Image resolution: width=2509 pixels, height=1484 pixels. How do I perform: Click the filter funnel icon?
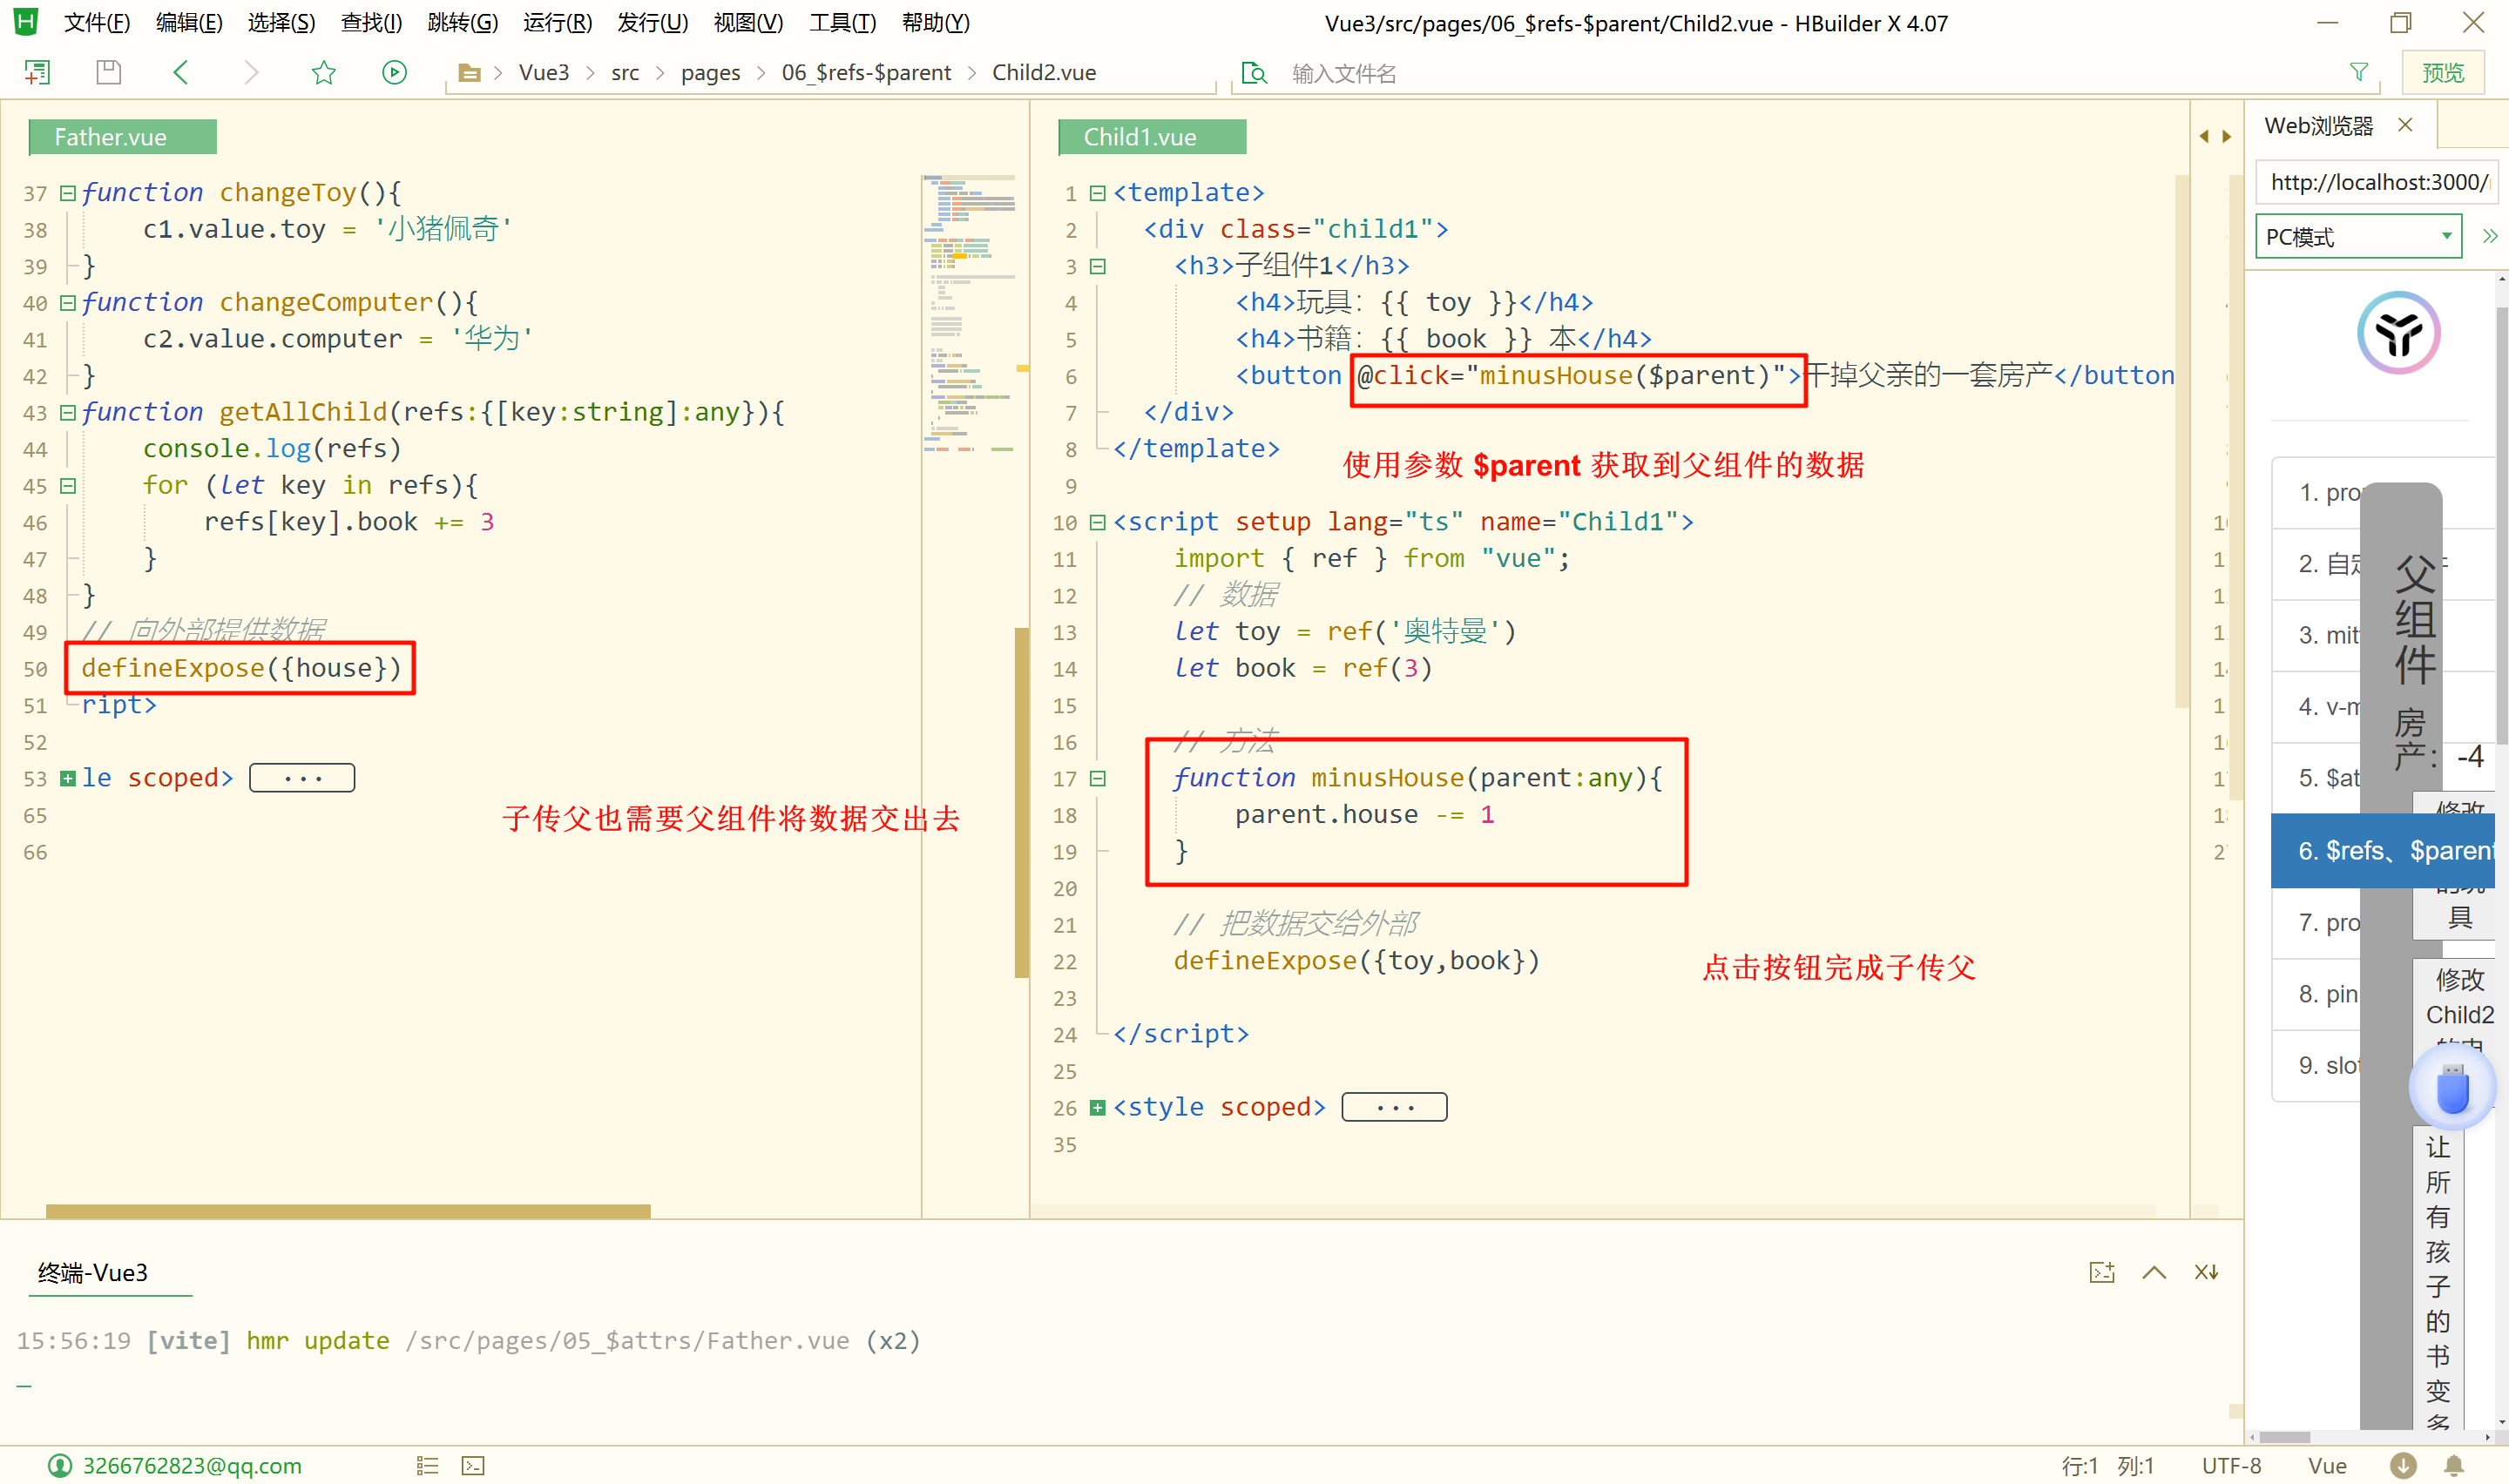[x=2358, y=72]
